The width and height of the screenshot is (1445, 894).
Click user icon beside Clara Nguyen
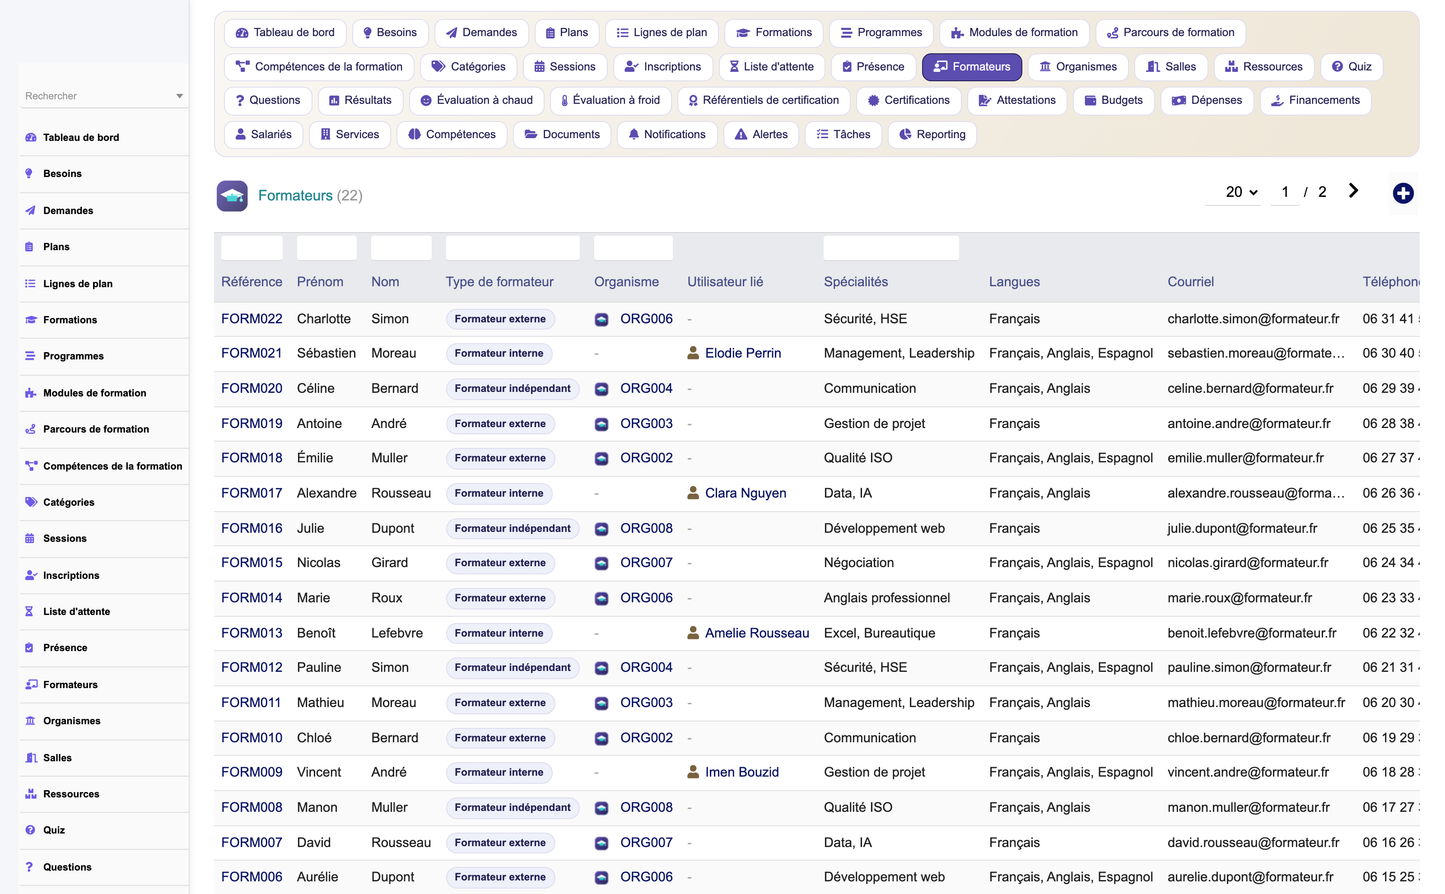(693, 493)
